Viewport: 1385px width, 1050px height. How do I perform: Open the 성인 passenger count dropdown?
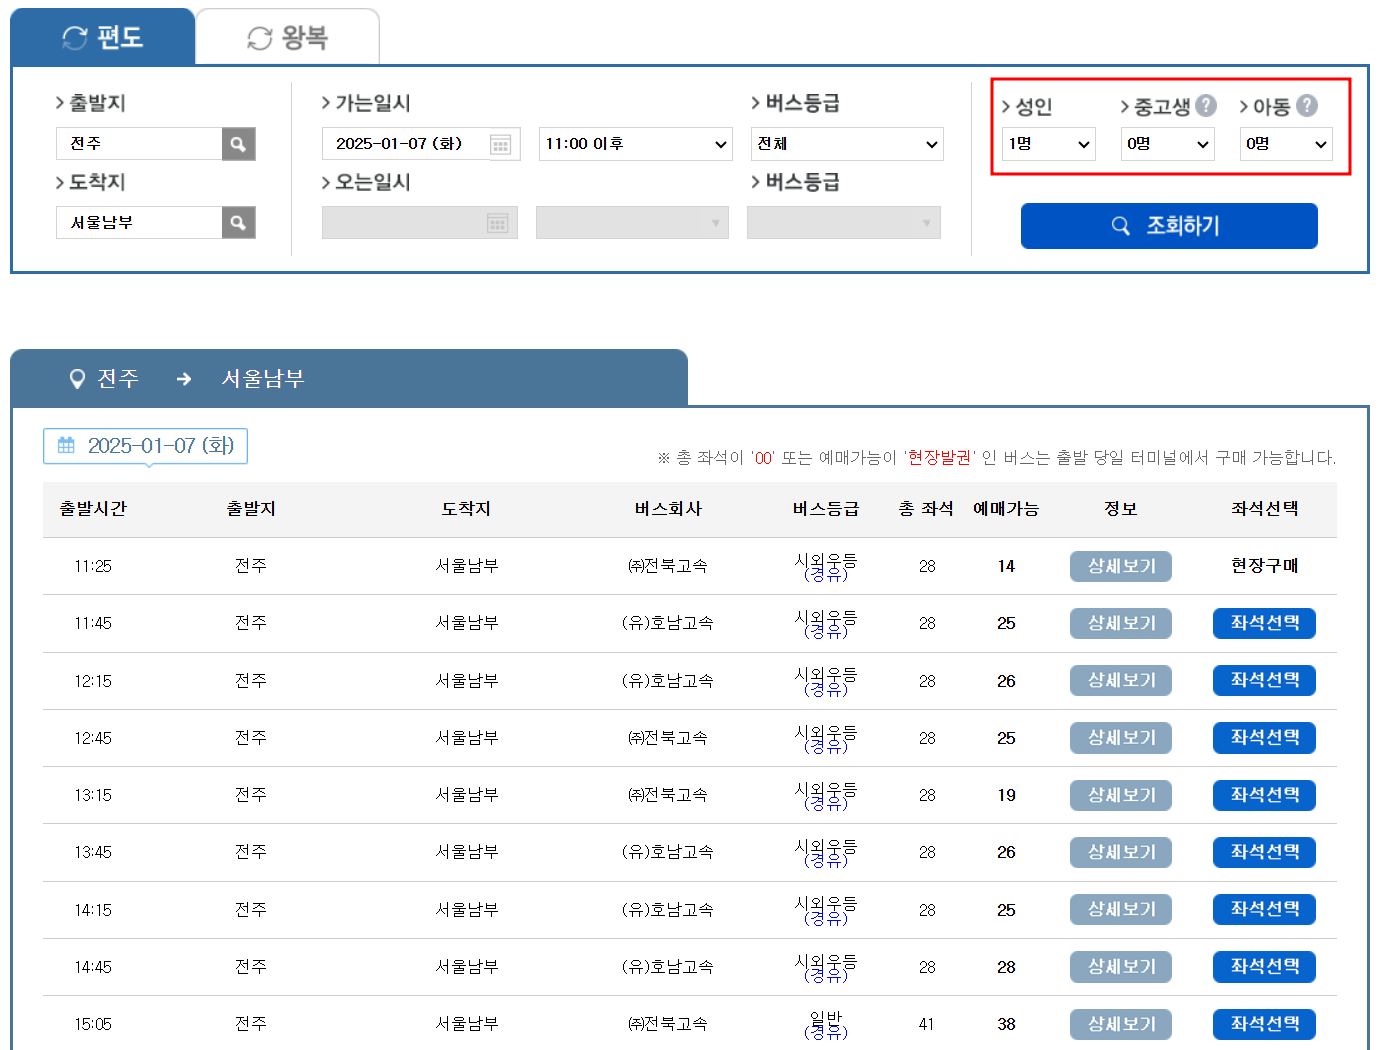click(1049, 144)
